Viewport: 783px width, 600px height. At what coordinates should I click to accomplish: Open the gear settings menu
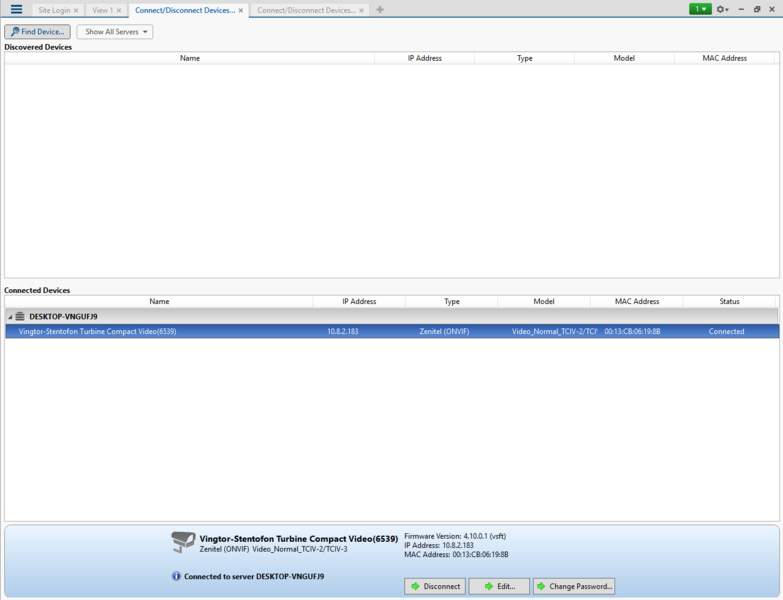(x=722, y=9)
